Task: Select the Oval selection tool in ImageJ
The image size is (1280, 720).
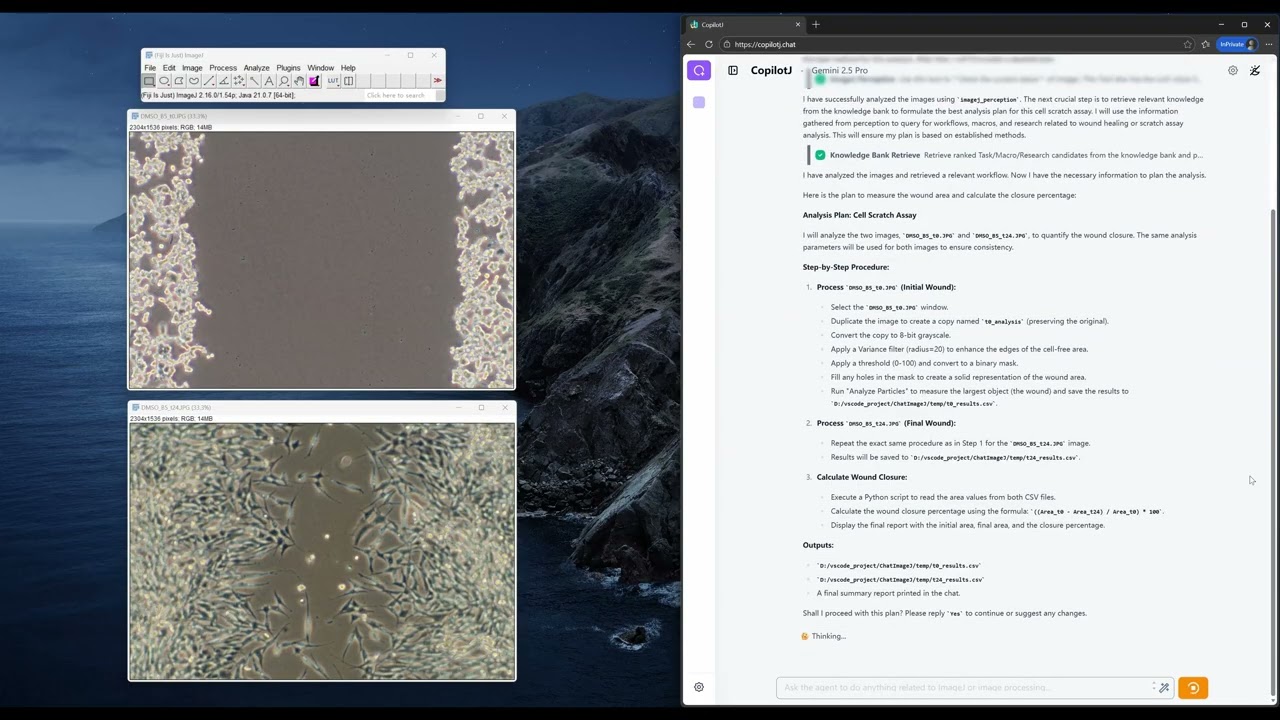Action: tap(164, 81)
